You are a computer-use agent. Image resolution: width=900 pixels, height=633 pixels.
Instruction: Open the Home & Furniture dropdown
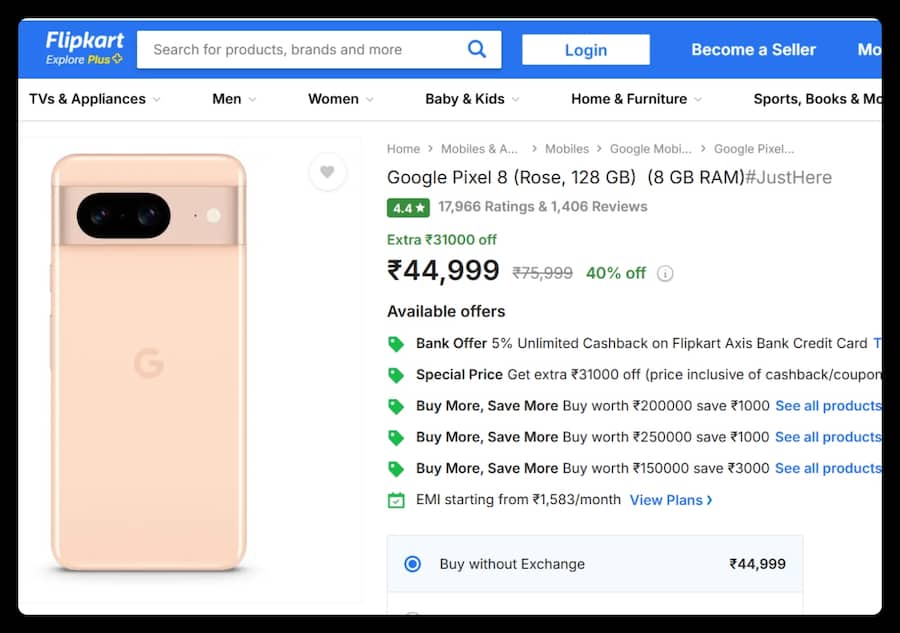point(636,99)
